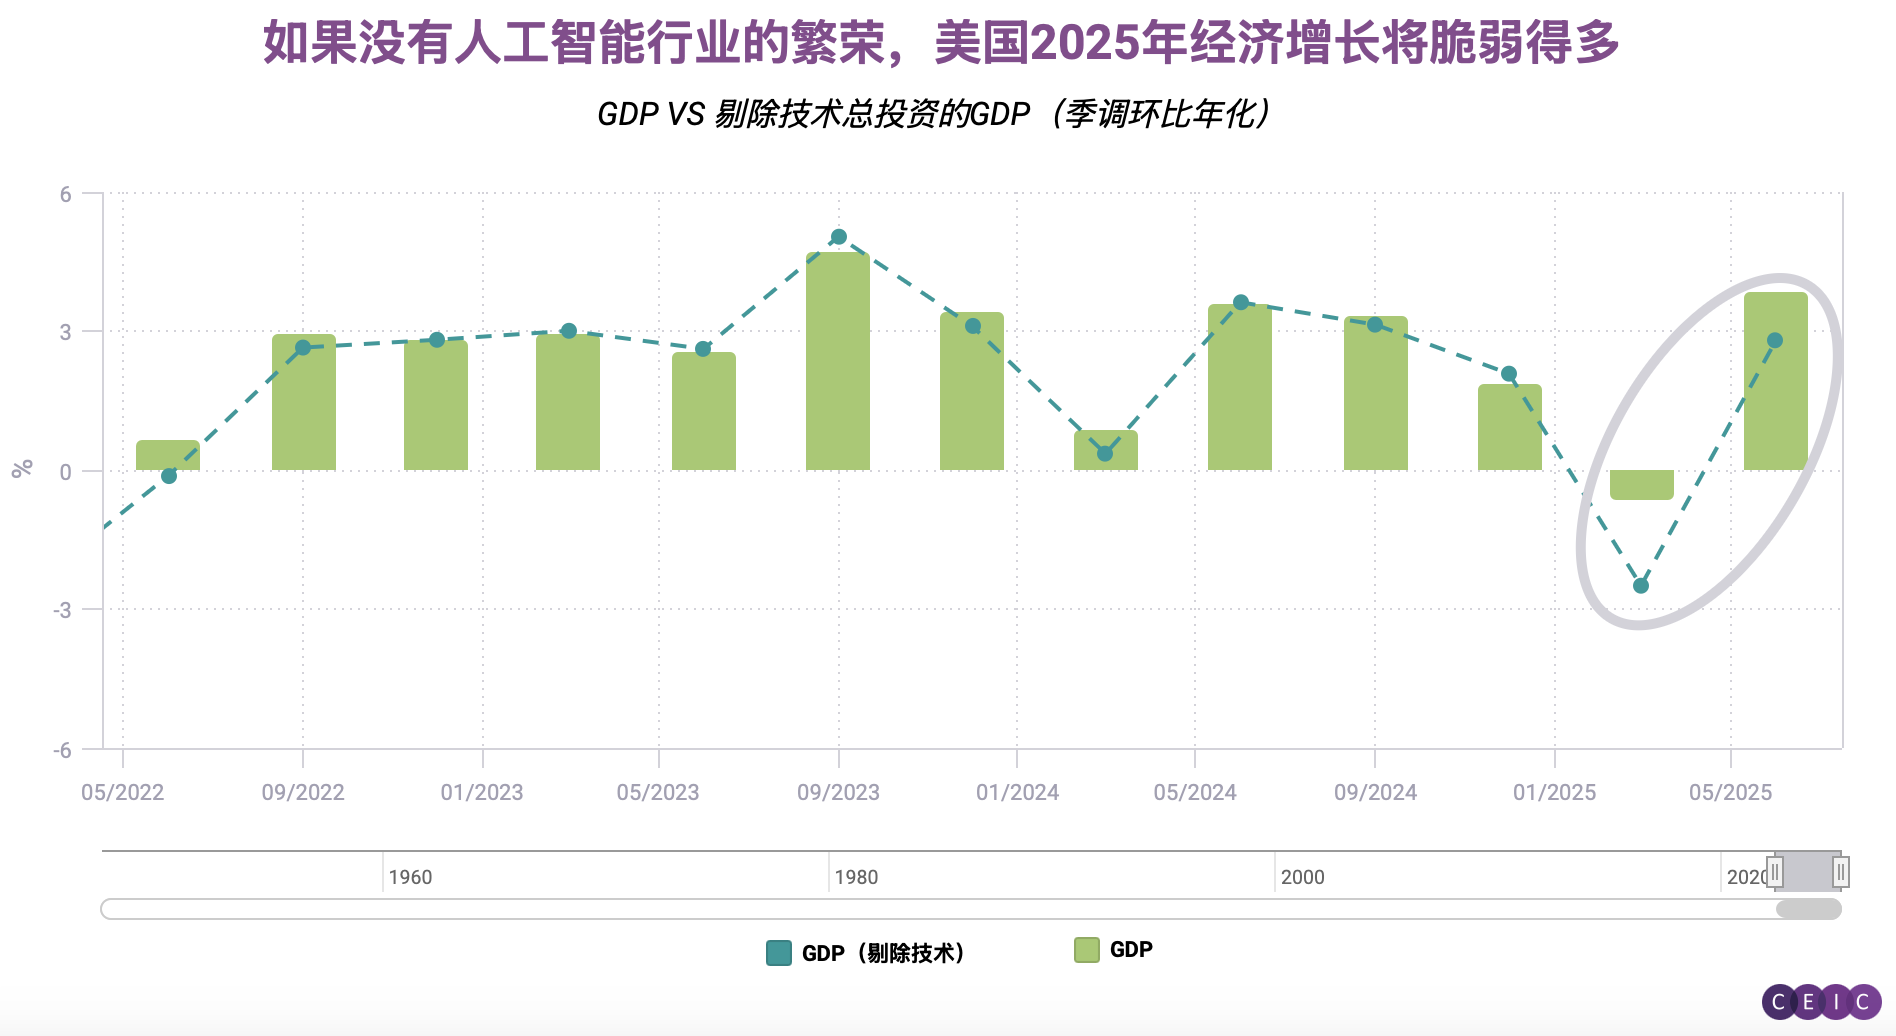Toggle the GDP（剔除技术）series via legend label

pos(883,953)
